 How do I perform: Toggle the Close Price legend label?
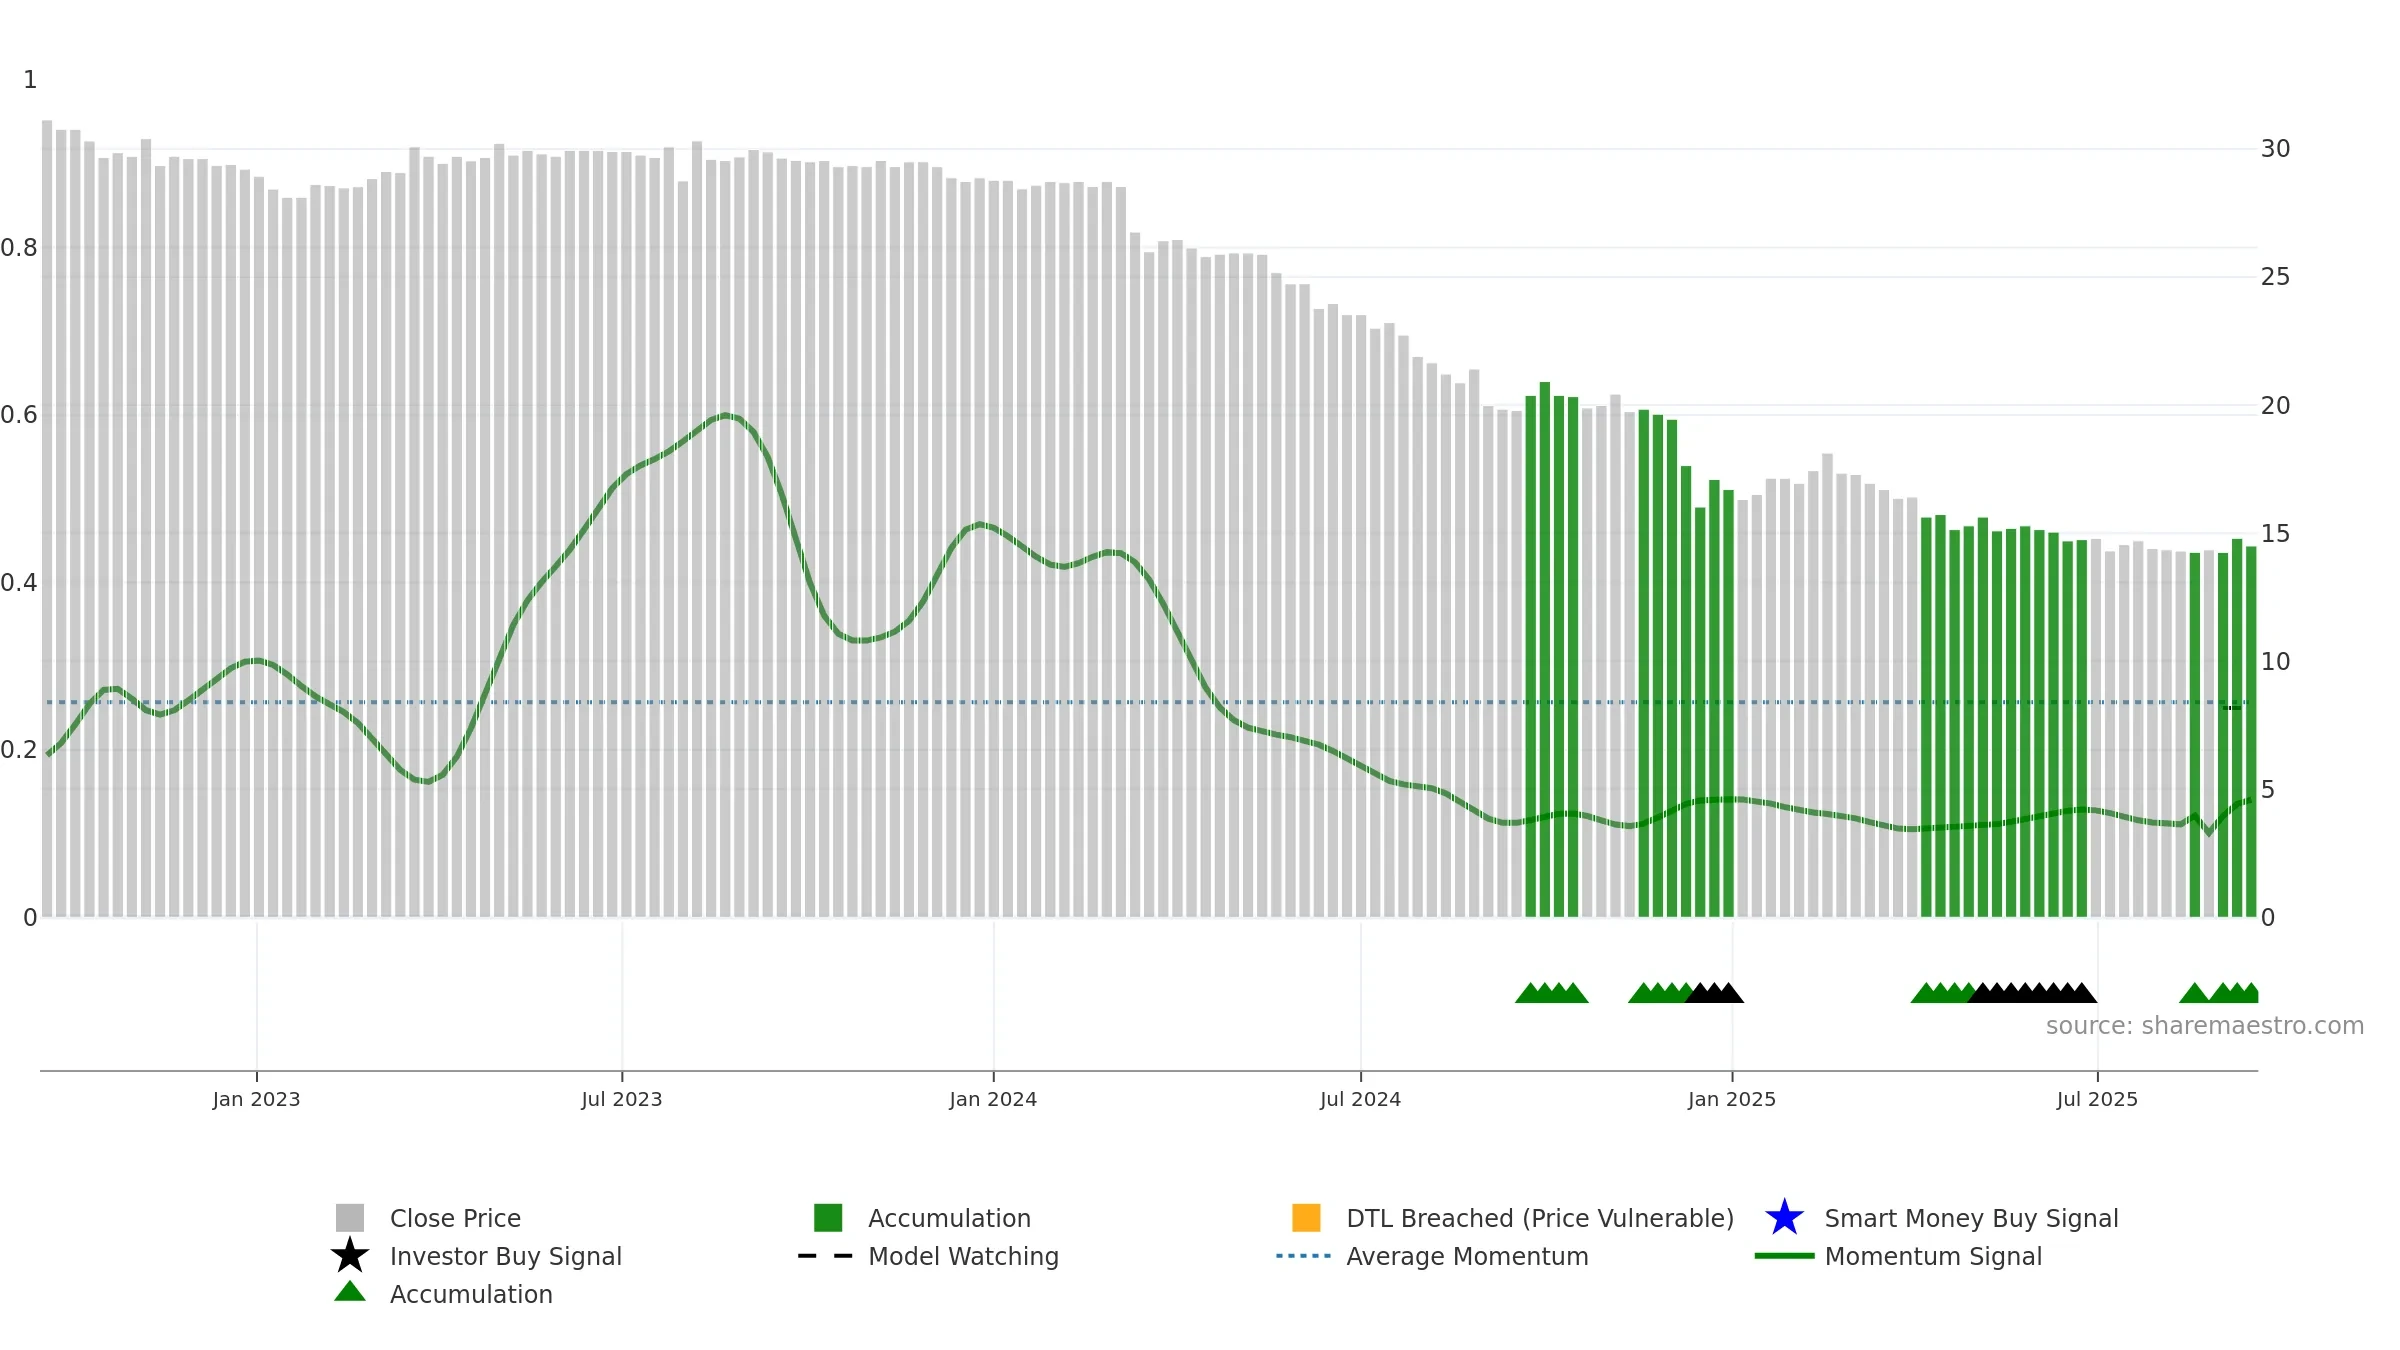click(455, 1218)
